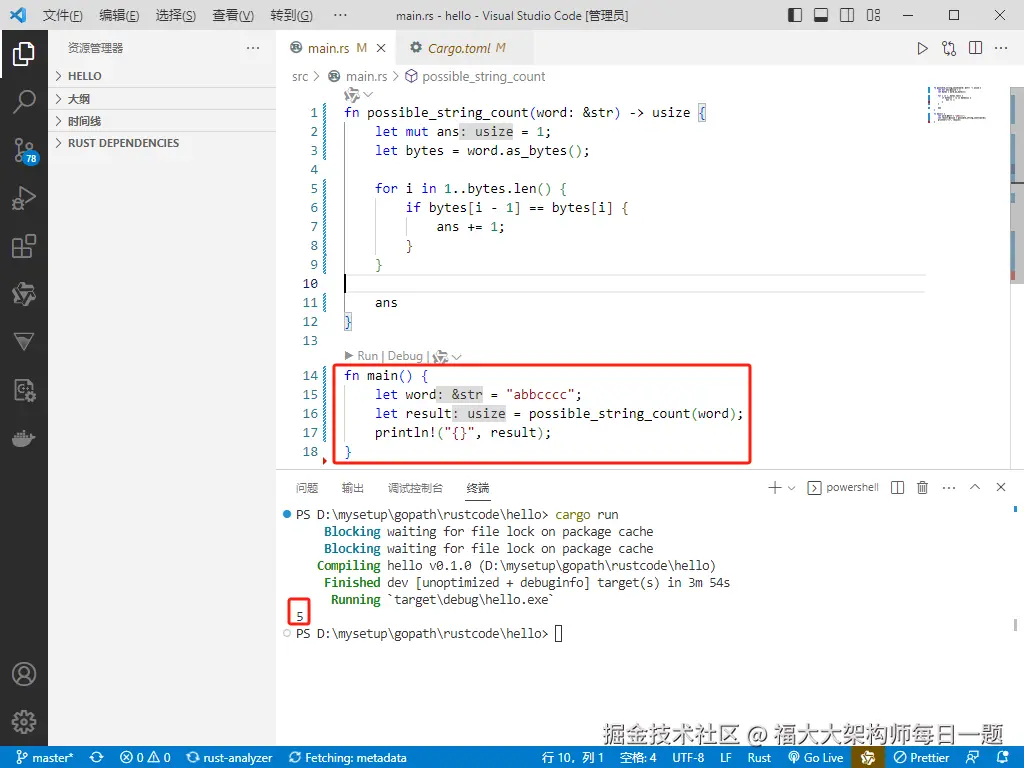Screen dimensions: 1024x768
Task: Open Explorer panel more actions ellipsis
Action: click(253, 48)
